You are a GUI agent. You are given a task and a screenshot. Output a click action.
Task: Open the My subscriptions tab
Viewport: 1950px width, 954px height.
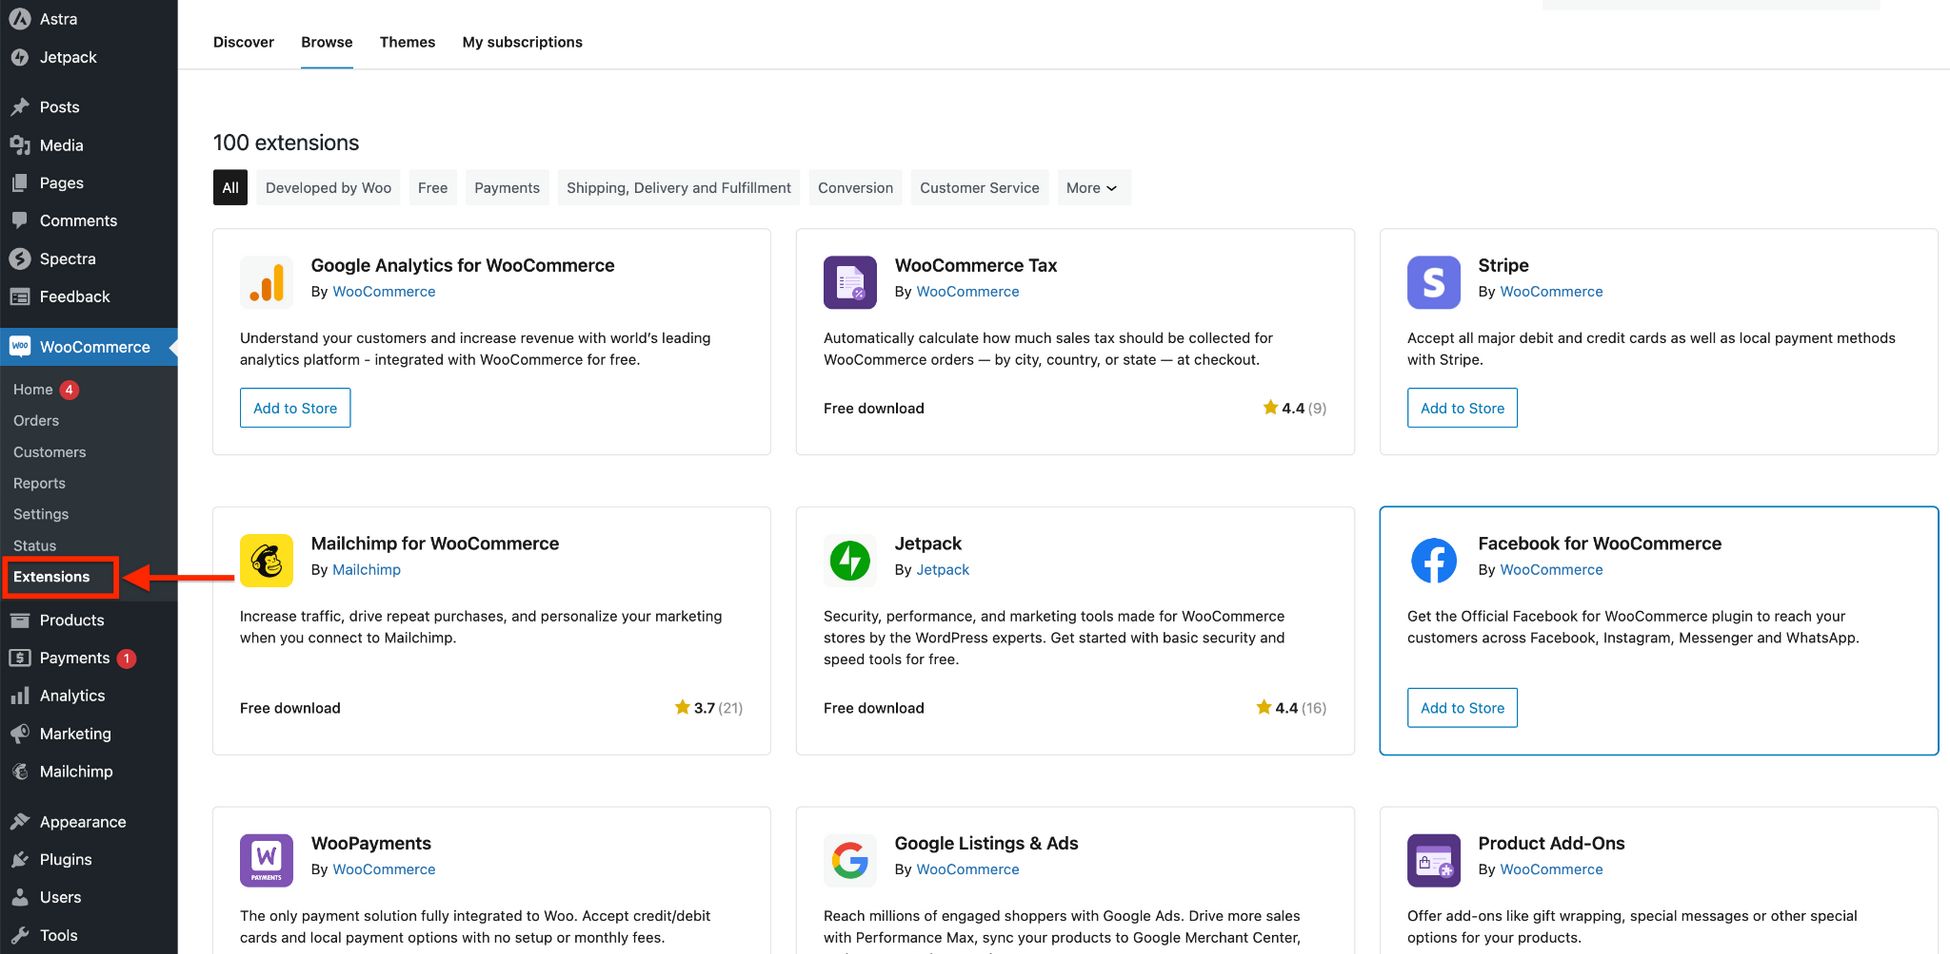tap(522, 42)
